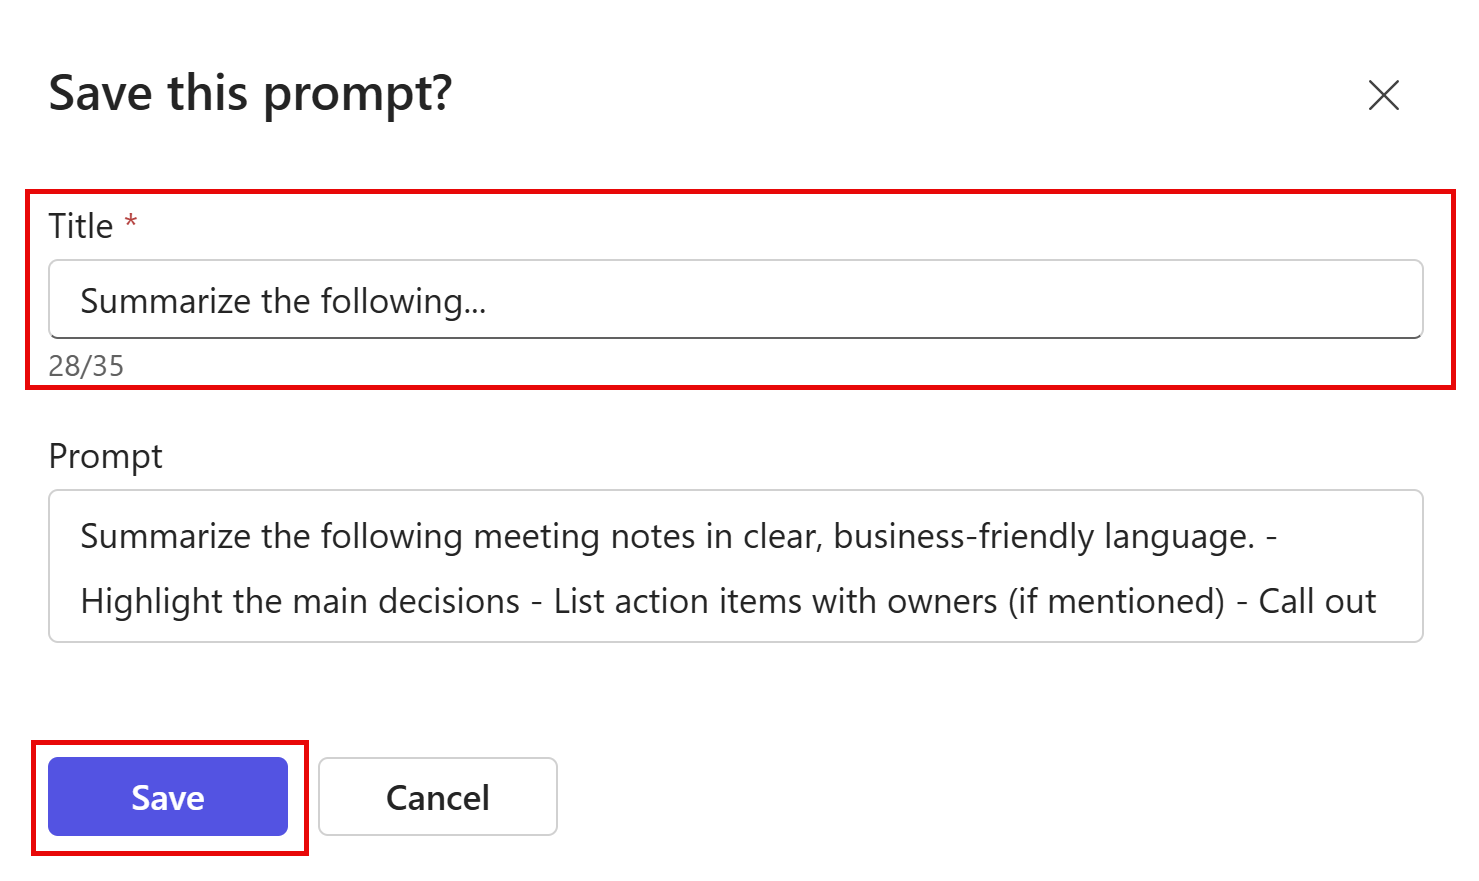Click the red required asterisk next to Title

pos(131,222)
